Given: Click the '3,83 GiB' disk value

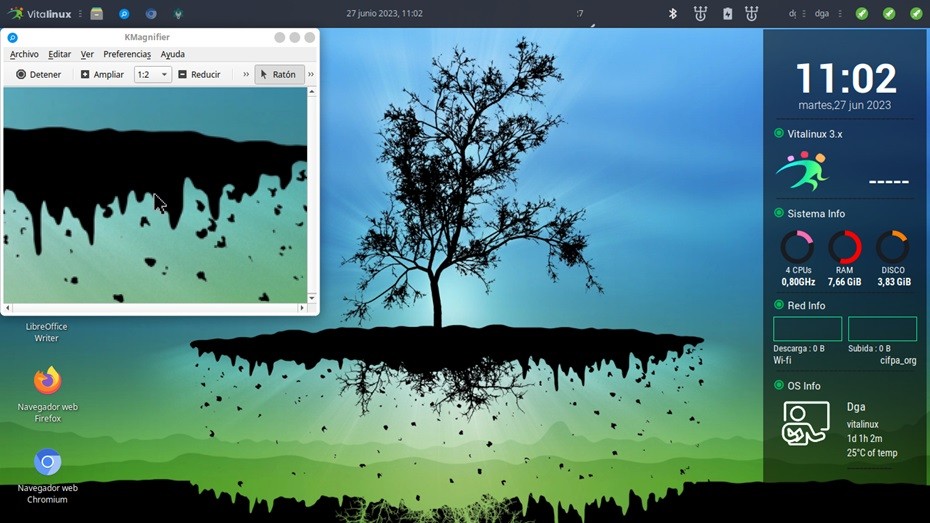Looking at the screenshot, I should click(894, 282).
